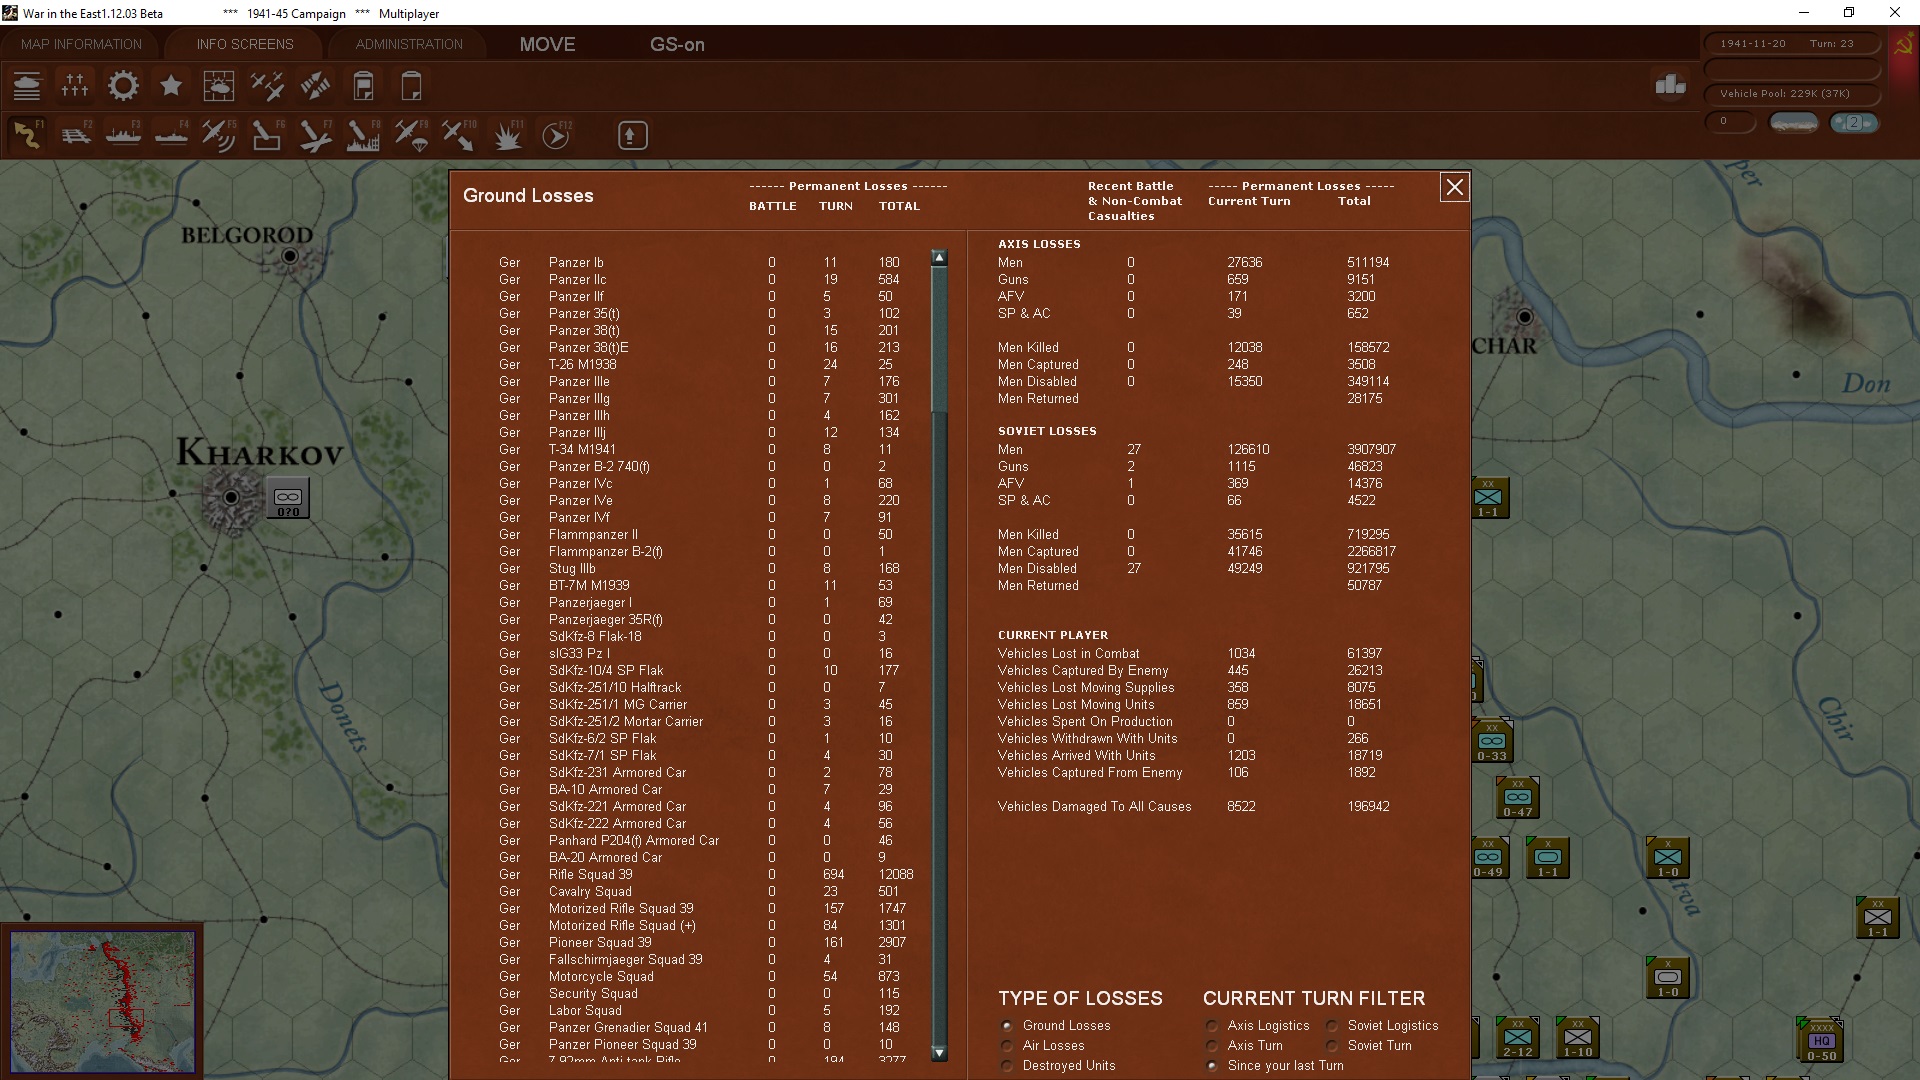Click the crossed arrows reinforcement icon
Viewport: 1920px width, 1080px height.
click(x=315, y=86)
